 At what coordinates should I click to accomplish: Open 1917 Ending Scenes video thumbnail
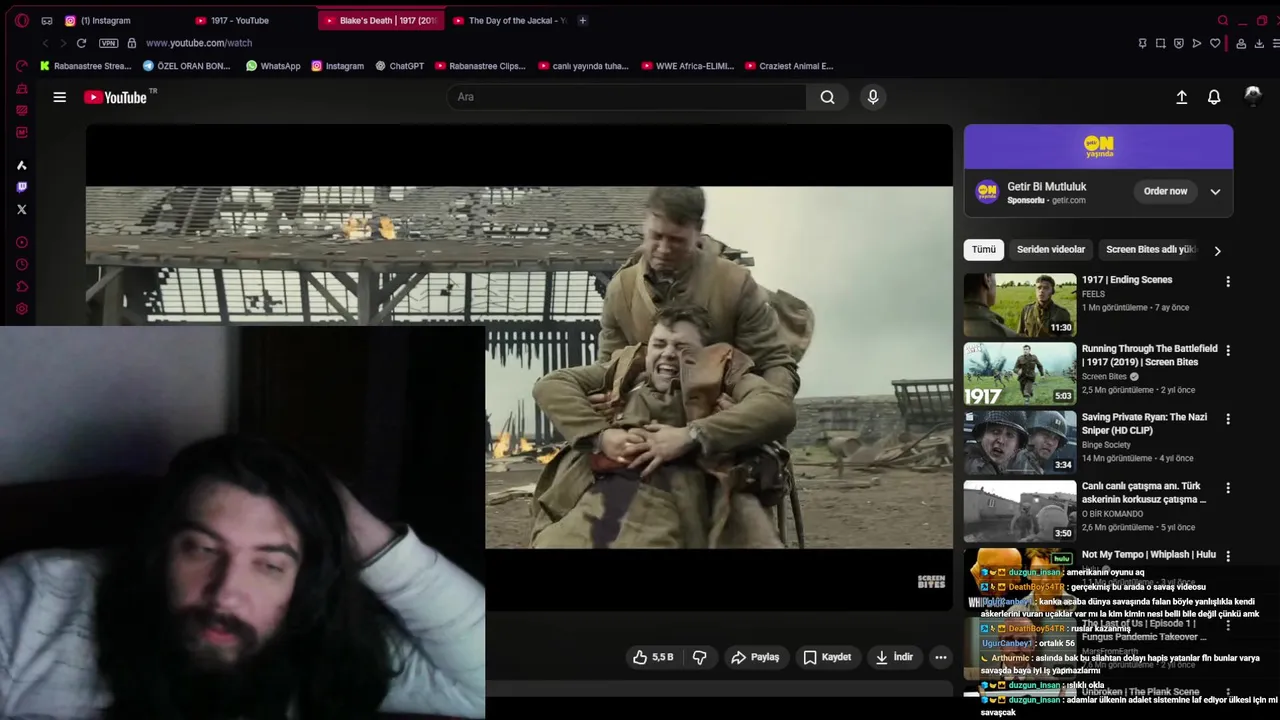(x=1020, y=305)
